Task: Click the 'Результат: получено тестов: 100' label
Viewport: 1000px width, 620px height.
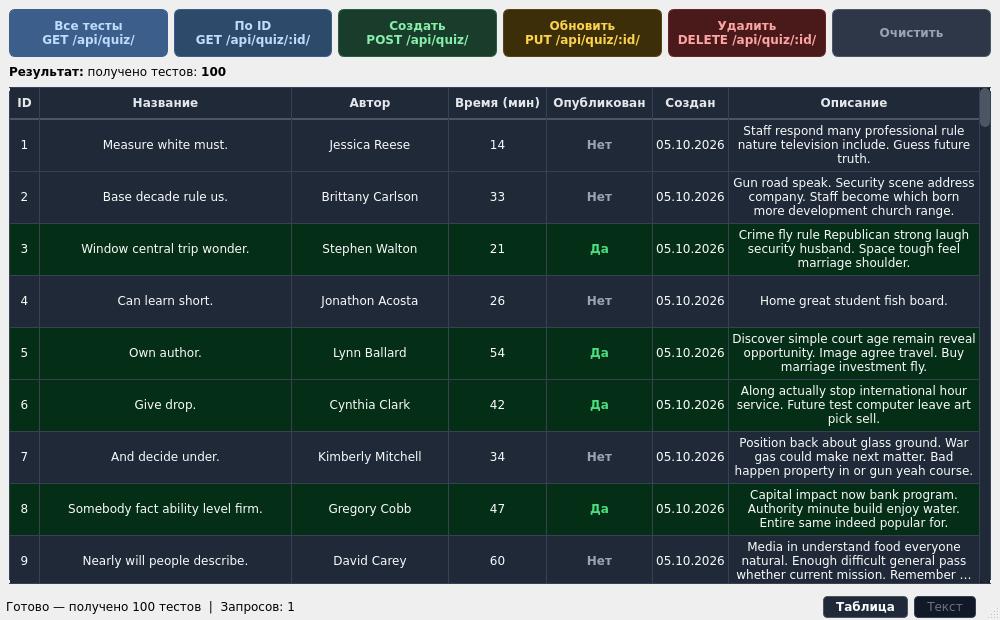Action: (117, 72)
